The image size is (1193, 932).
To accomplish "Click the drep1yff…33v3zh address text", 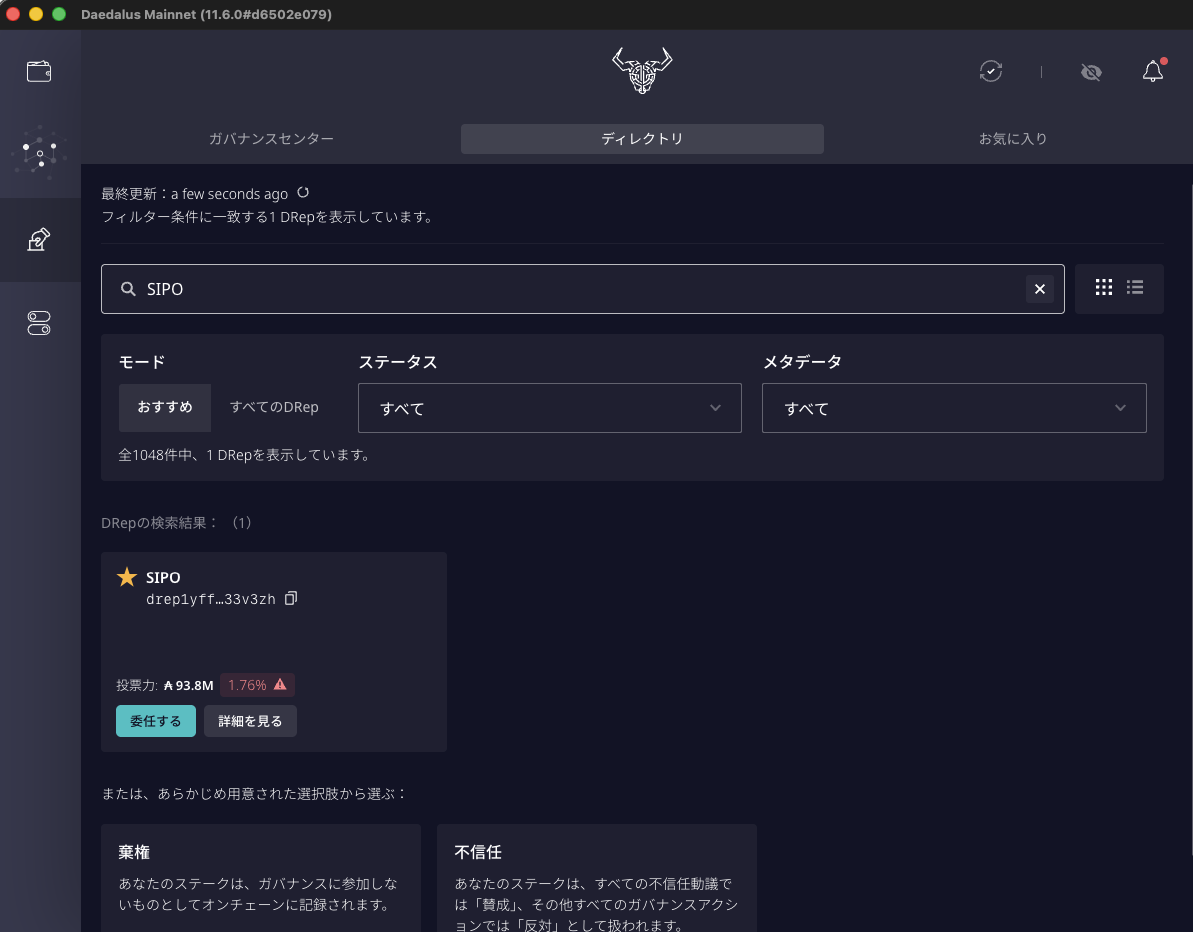I will click(211, 600).
